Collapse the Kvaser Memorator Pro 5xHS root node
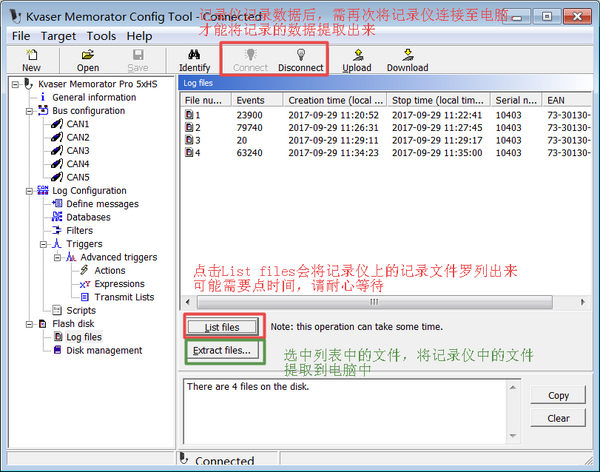Screen dimensions: 600x472 [15, 84]
